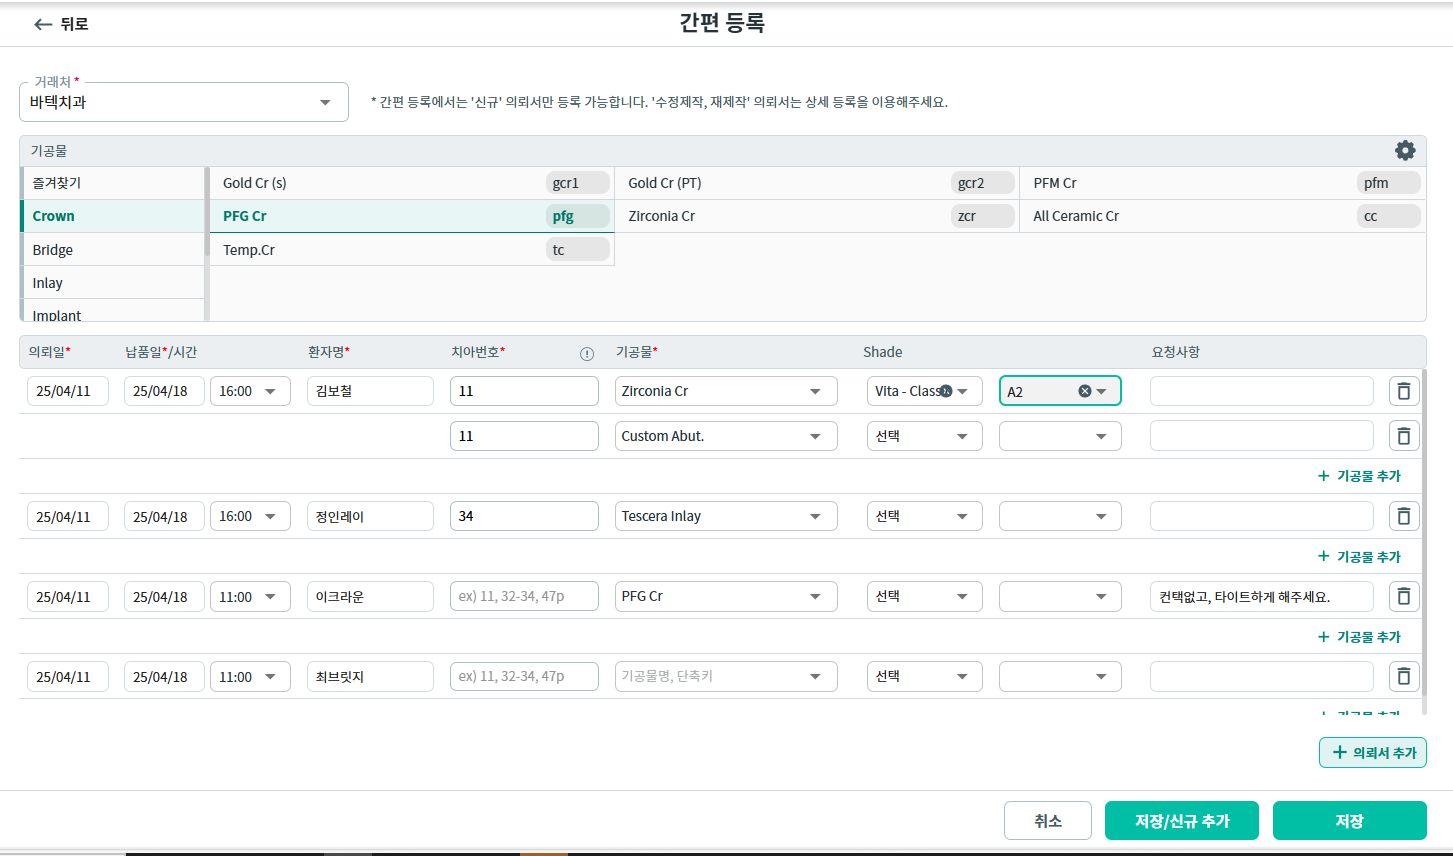Image resolution: width=1453 pixels, height=856 pixels.
Task: Click 기공물 추가 under 이크라운 order
Action: (1360, 636)
